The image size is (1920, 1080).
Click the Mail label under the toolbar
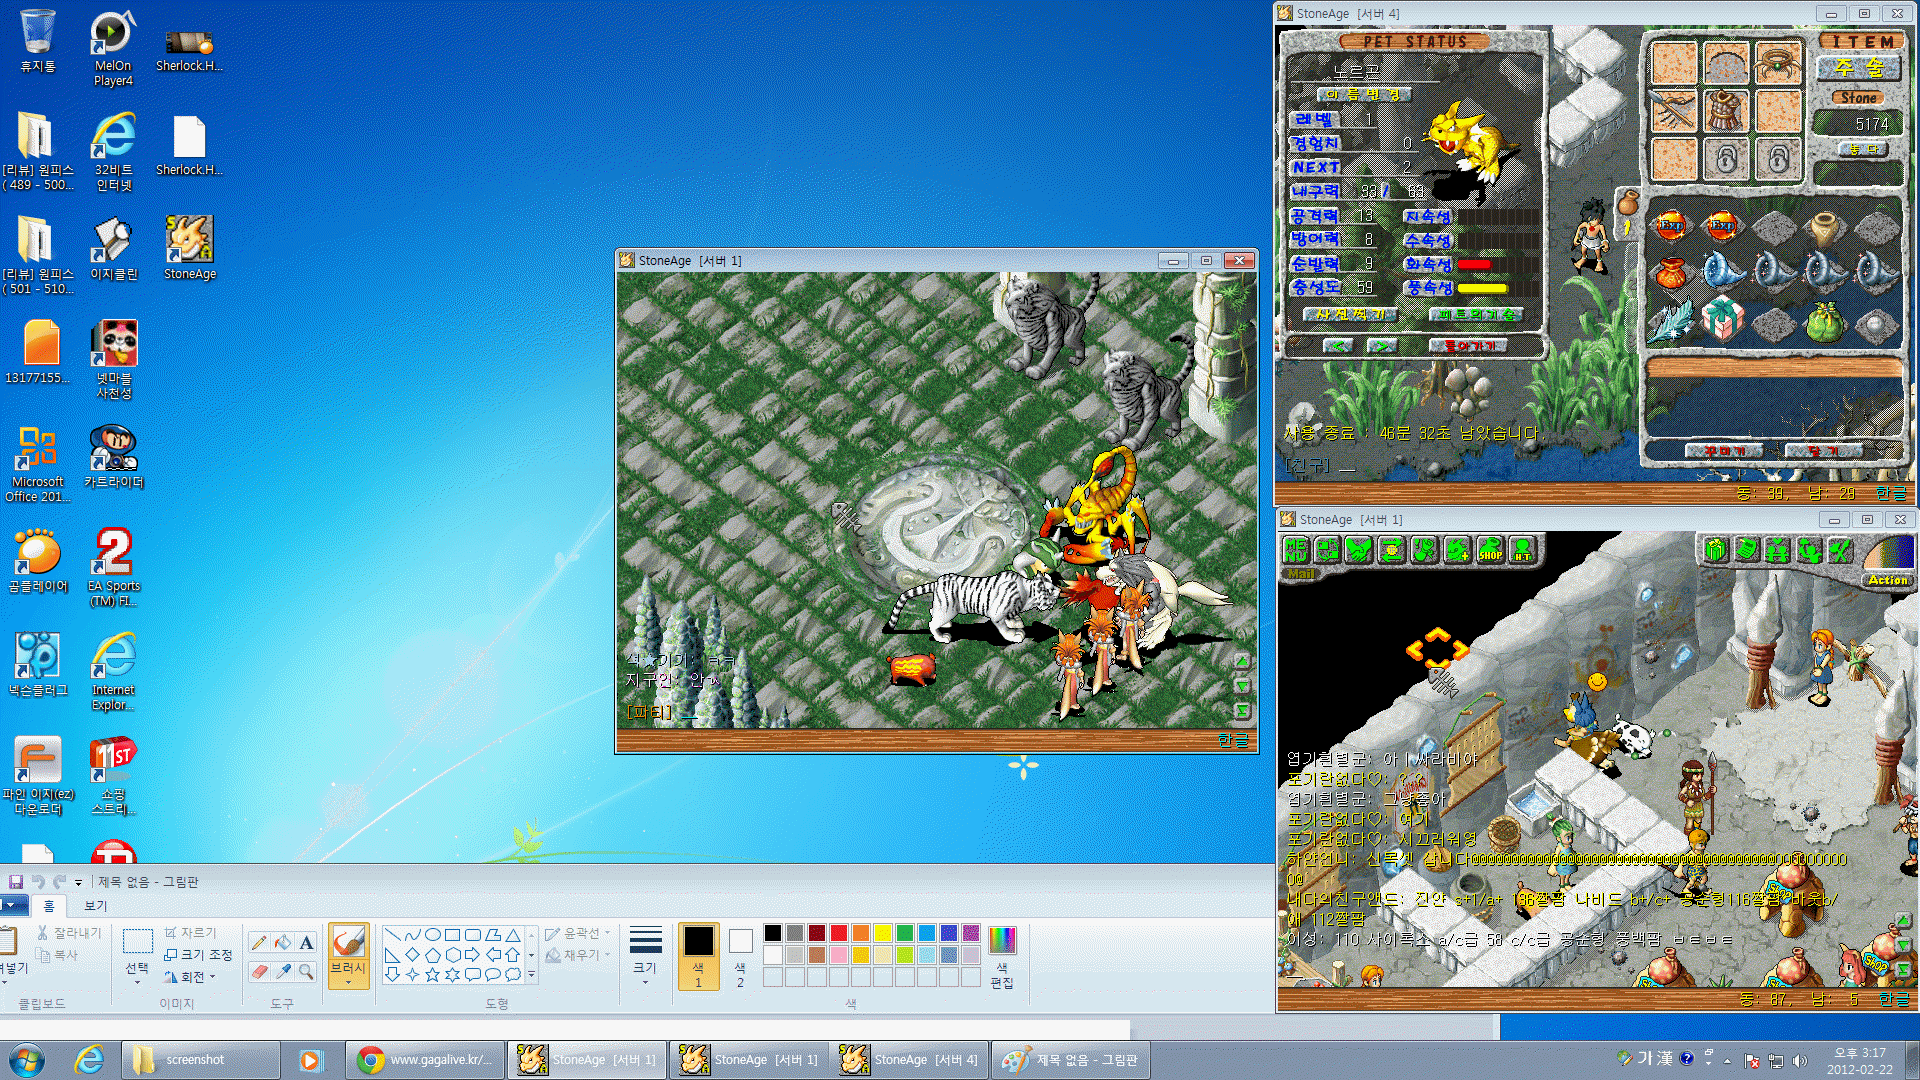pyautogui.click(x=1301, y=574)
